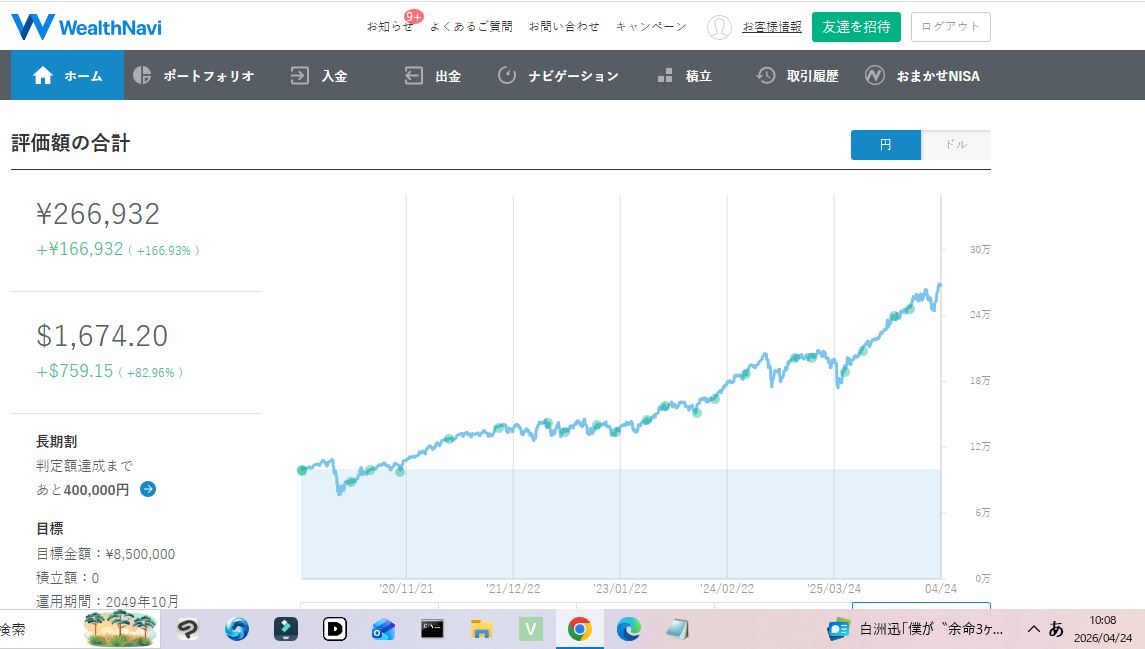The image size is (1145, 649).
Task: Click the WealthNavi logo
Action: pyautogui.click(x=86, y=27)
